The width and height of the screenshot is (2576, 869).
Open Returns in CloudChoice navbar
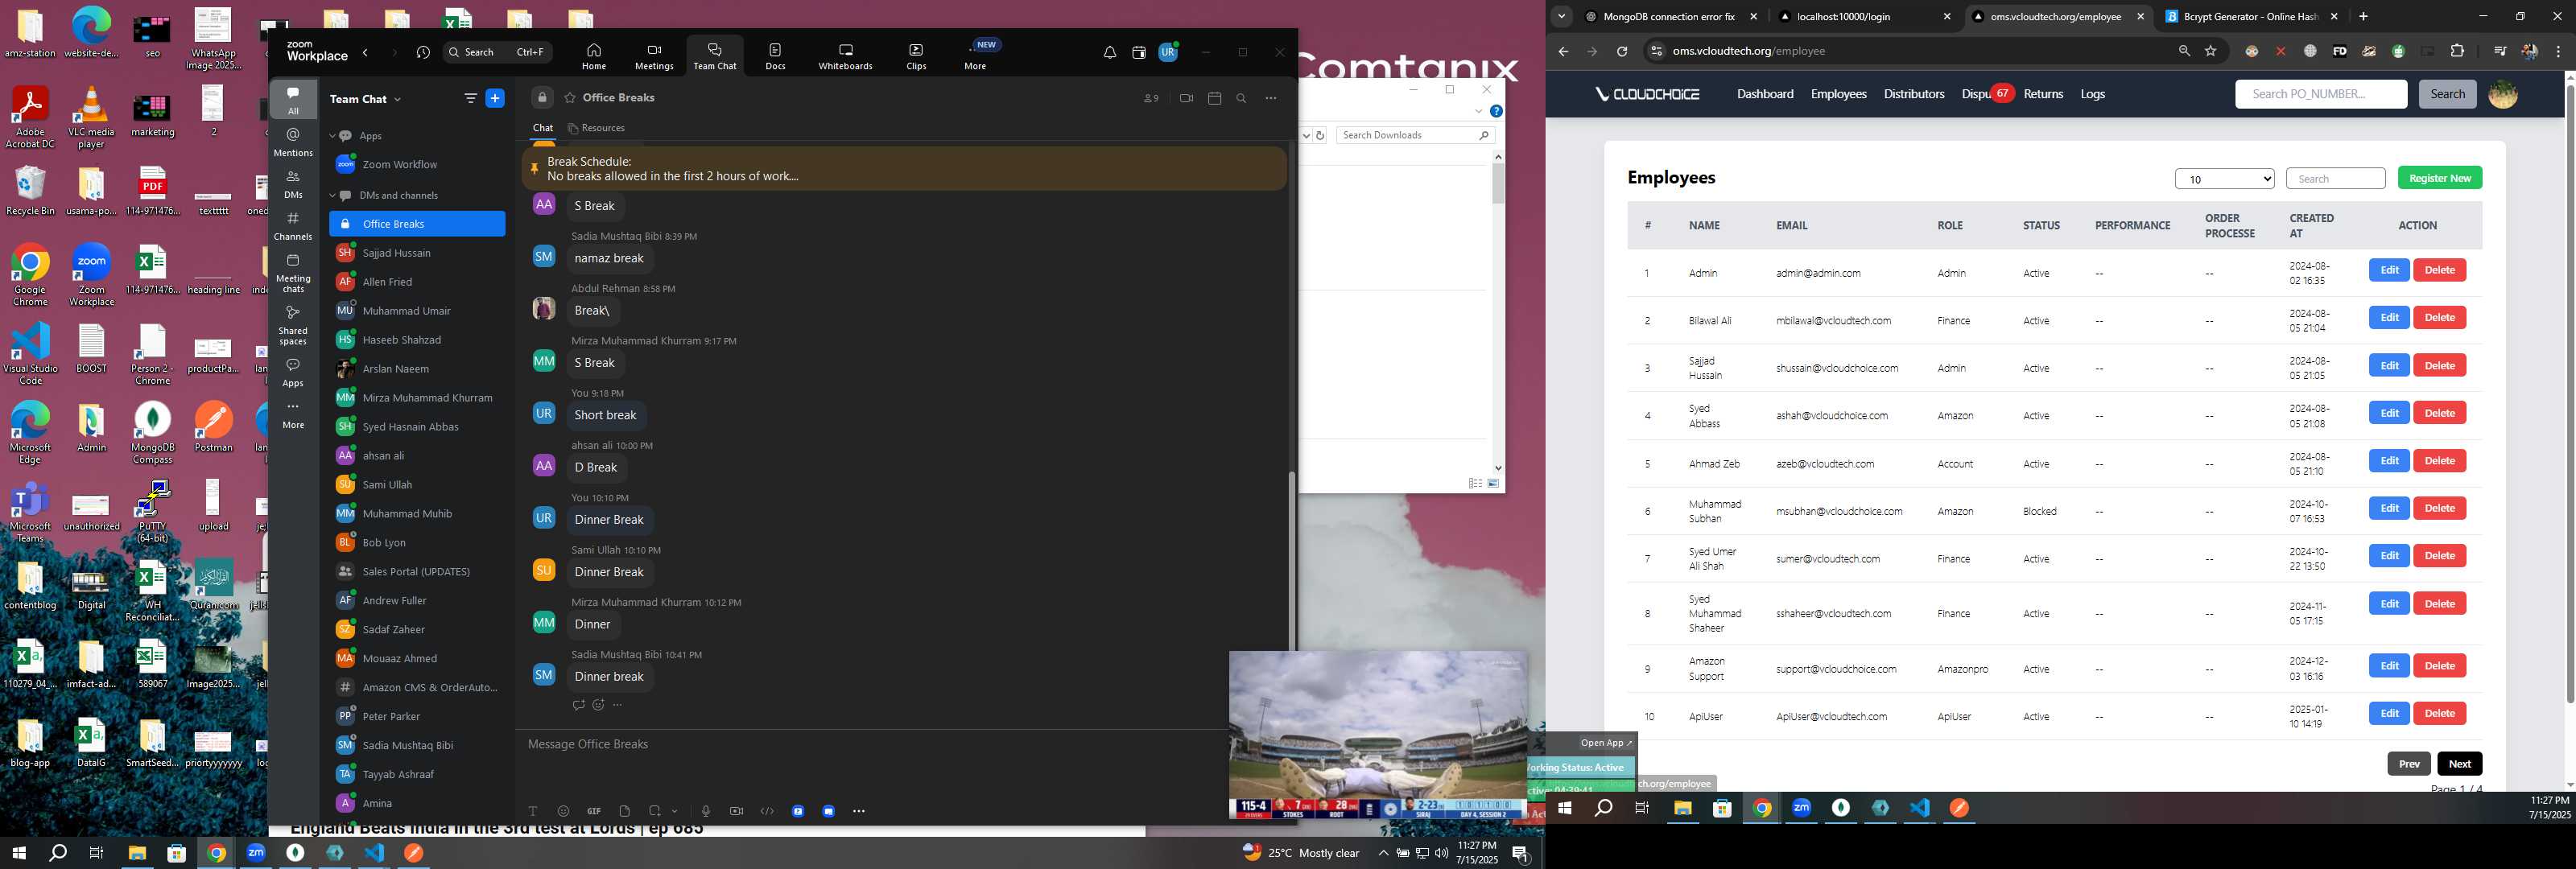2043,94
